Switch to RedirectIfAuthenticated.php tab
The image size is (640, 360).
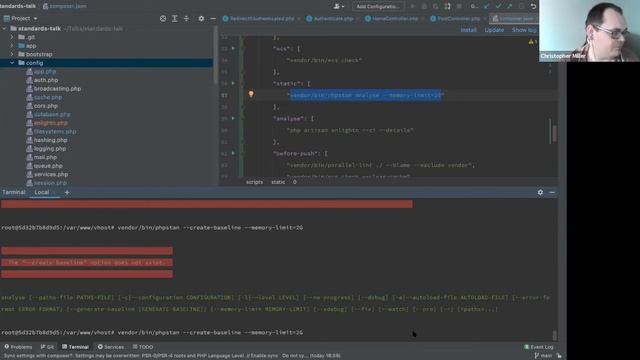coord(262,19)
